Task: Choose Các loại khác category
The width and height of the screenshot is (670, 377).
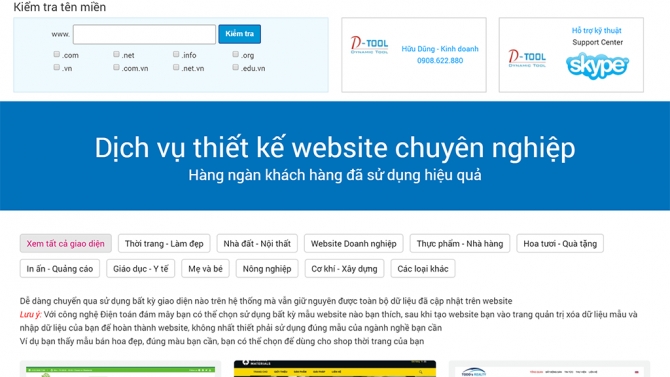Action: [x=423, y=269]
